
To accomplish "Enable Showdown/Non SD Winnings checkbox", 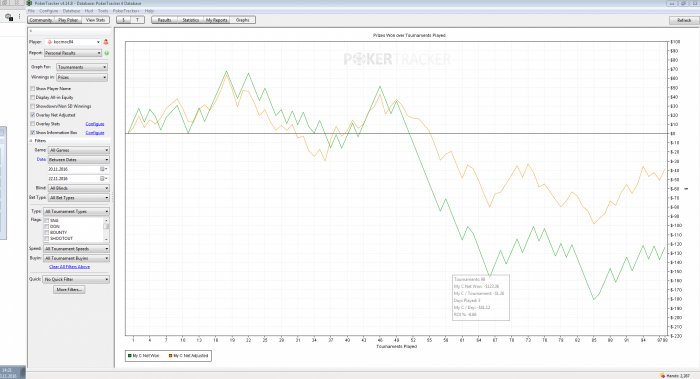I will (32, 106).
